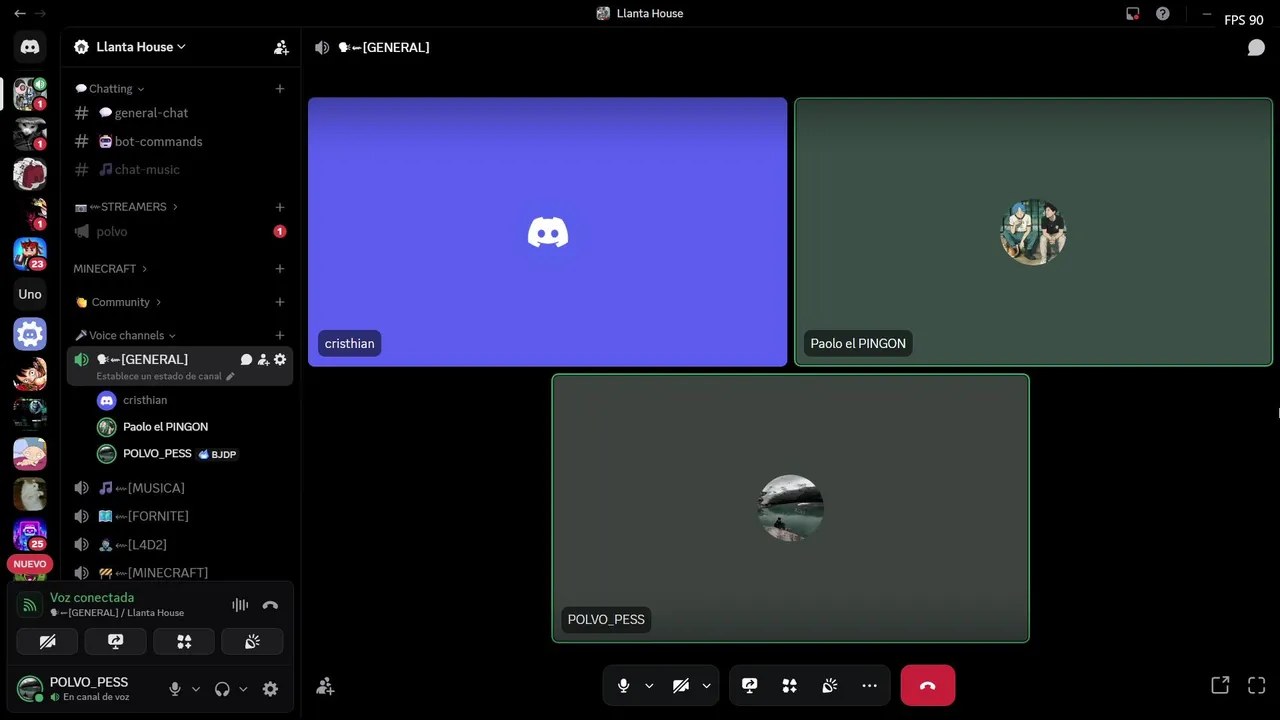
Task: Click the invite people icon beside Llanta House
Action: click(281, 47)
